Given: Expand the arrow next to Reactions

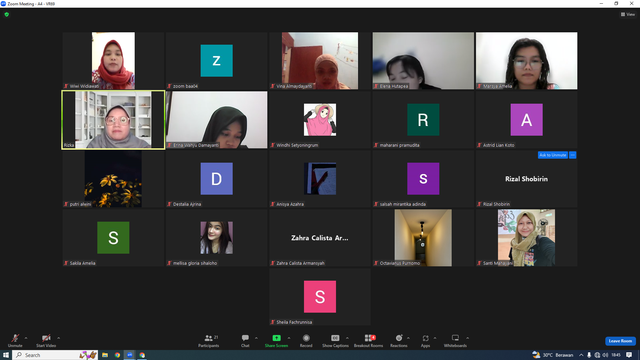Looking at the screenshot, I should [408, 338].
